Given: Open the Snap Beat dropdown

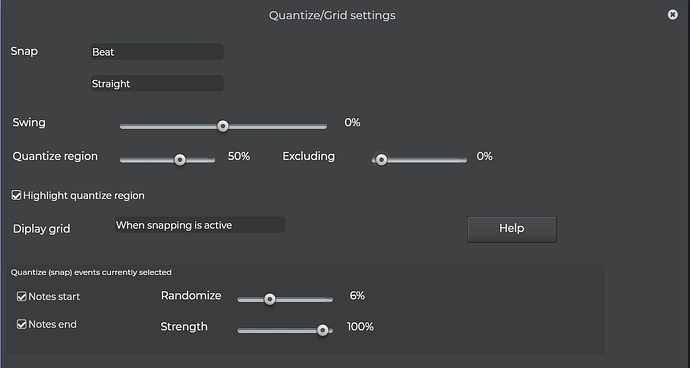Looking at the screenshot, I should click(157, 52).
